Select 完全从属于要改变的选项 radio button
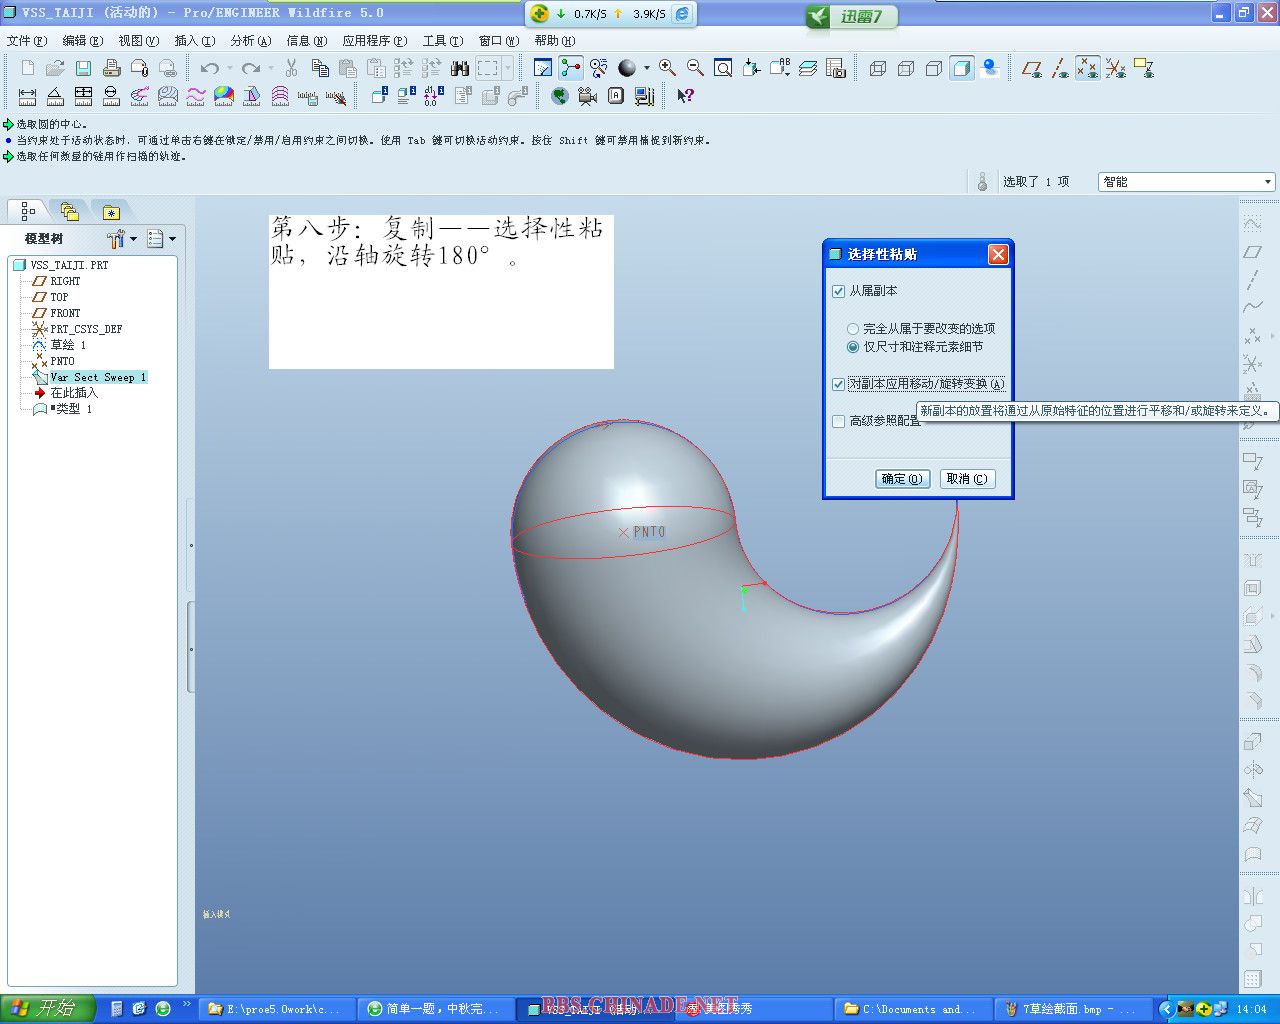Screen dimensions: 1280x1024 pyautogui.click(x=853, y=329)
